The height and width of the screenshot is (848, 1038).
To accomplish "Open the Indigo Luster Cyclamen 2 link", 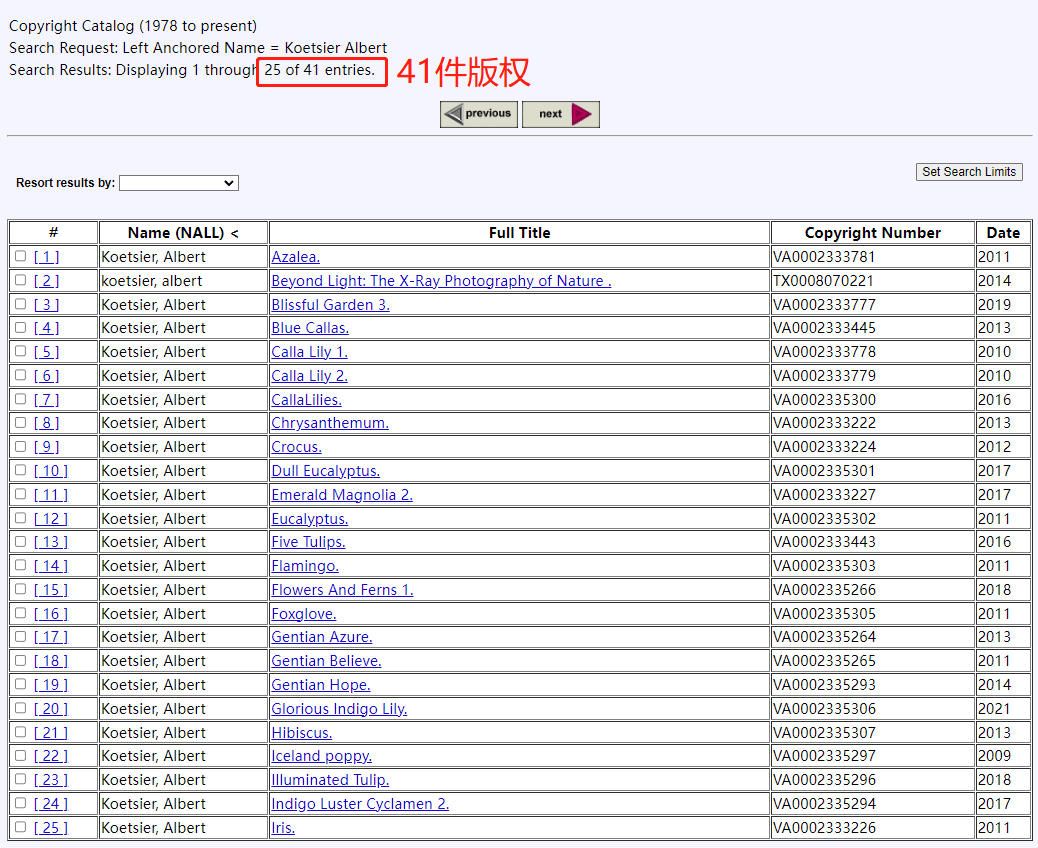I will tap(360, 804).
